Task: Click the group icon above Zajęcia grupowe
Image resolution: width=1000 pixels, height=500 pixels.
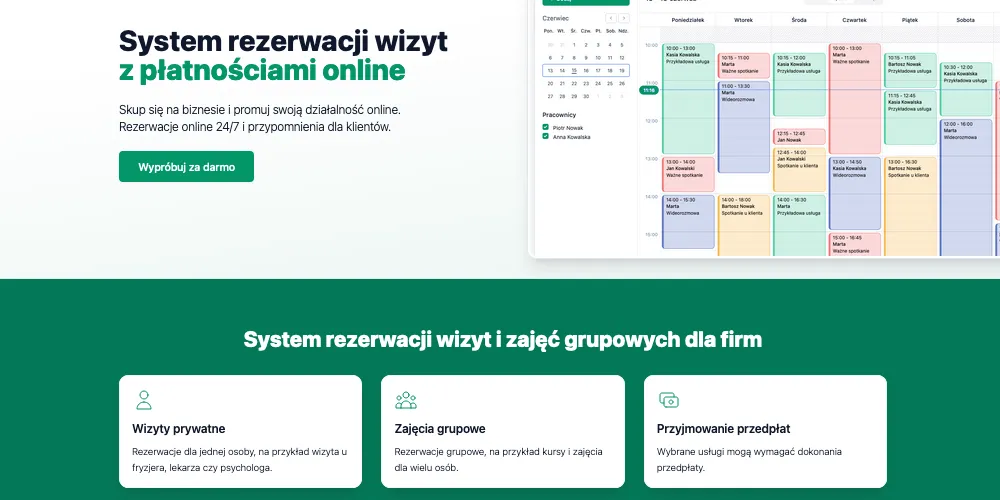Action: tap(406, 401)
